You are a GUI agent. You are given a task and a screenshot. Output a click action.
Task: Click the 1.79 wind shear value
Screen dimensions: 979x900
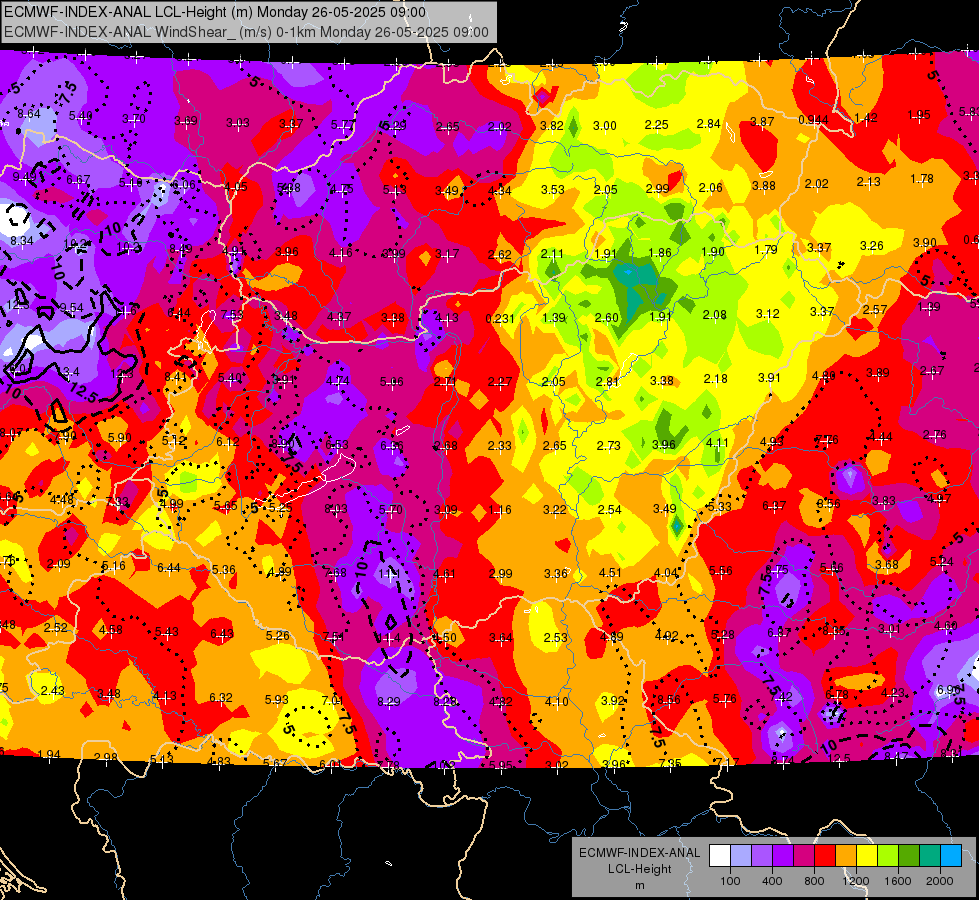(766, 250)
